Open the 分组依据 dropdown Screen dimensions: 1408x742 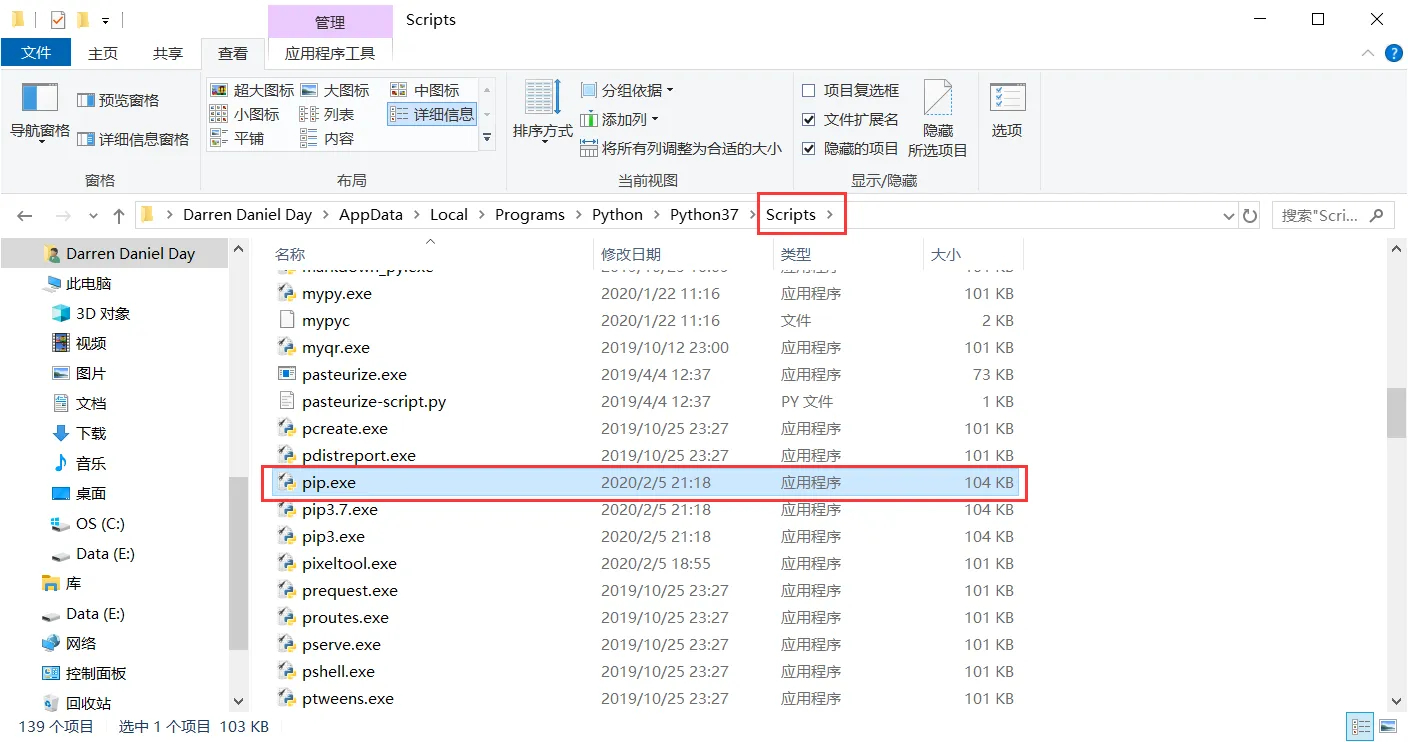[x=627, y=90]
